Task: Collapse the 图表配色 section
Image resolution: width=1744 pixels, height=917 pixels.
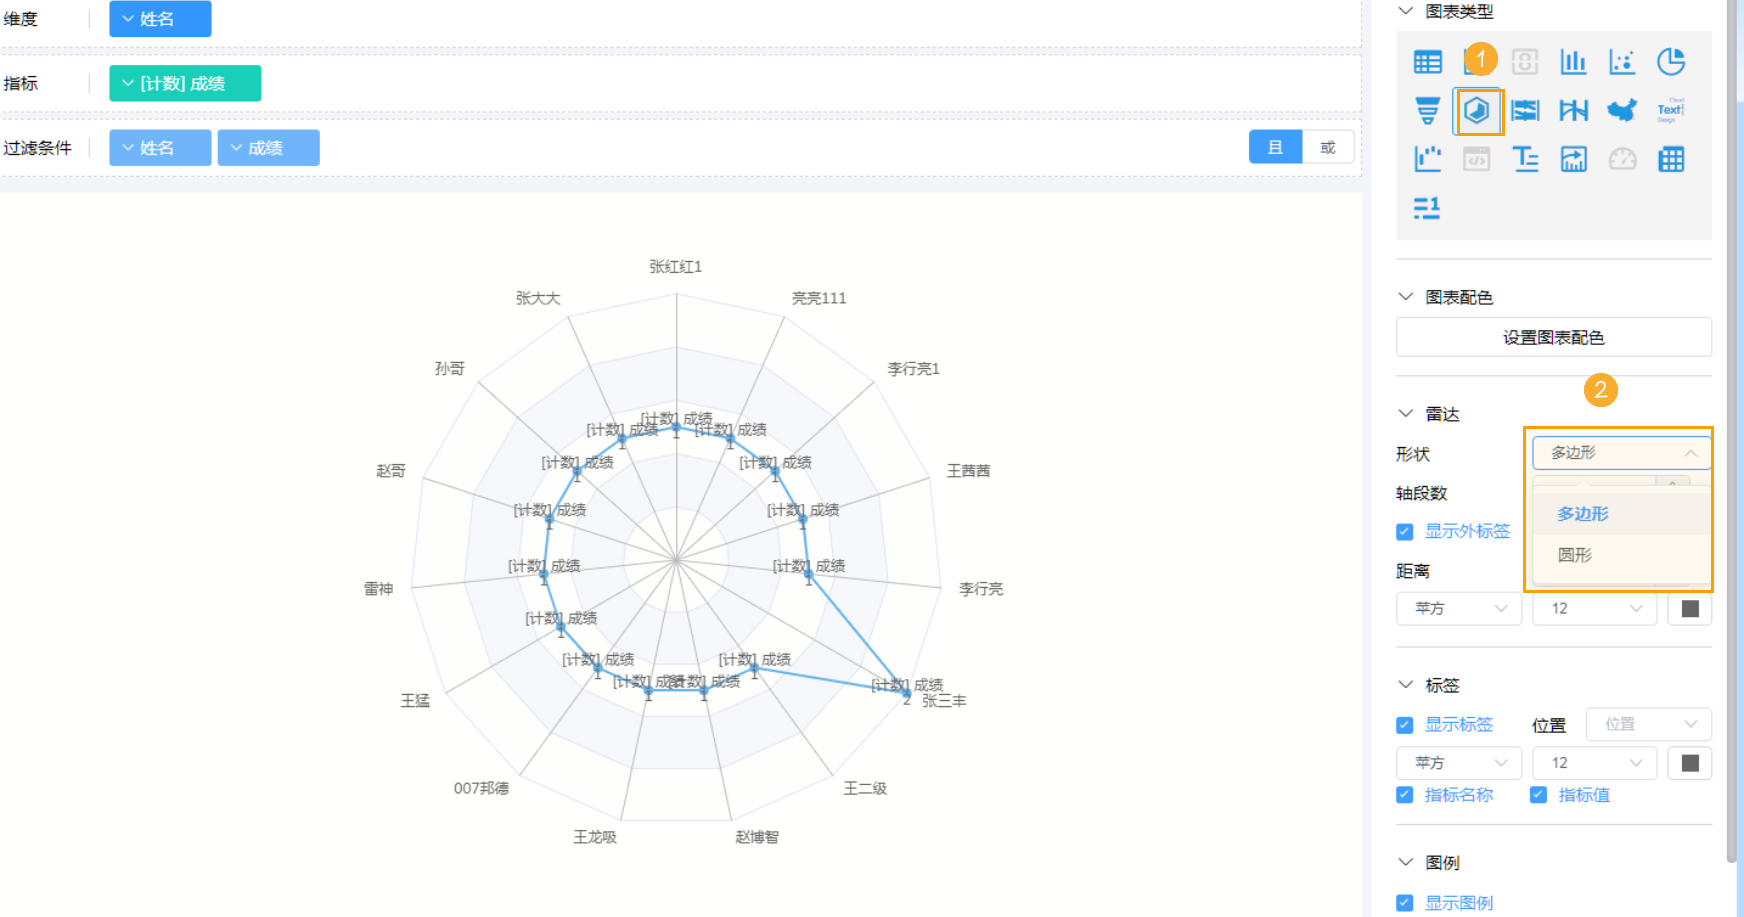Action: click(1406, 297)
